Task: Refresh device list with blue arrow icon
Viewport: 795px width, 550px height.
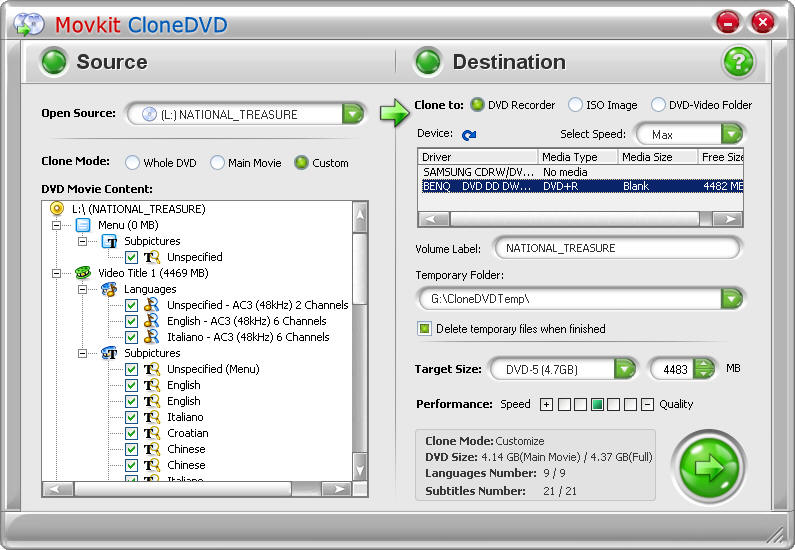Action: pos(469,135)
